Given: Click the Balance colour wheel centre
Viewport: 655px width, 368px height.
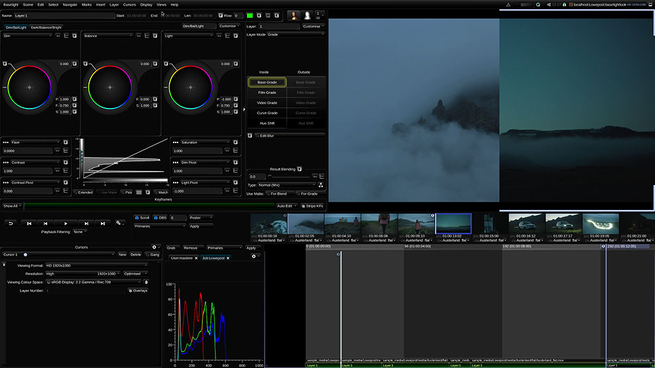Looking at the screenshot, I should [x=110, y=87].
